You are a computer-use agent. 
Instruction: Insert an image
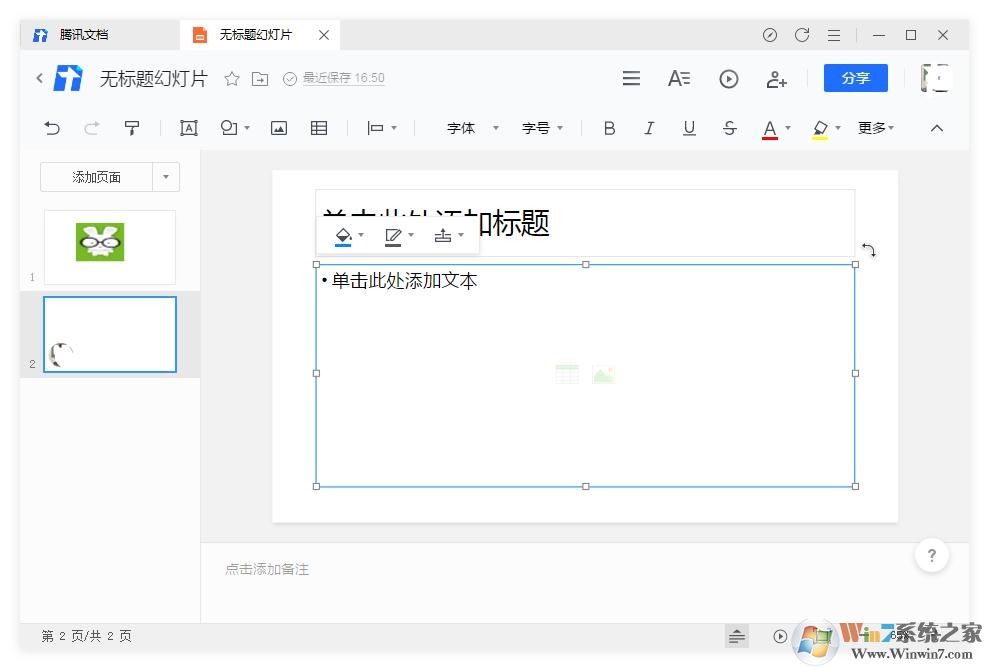278,128
